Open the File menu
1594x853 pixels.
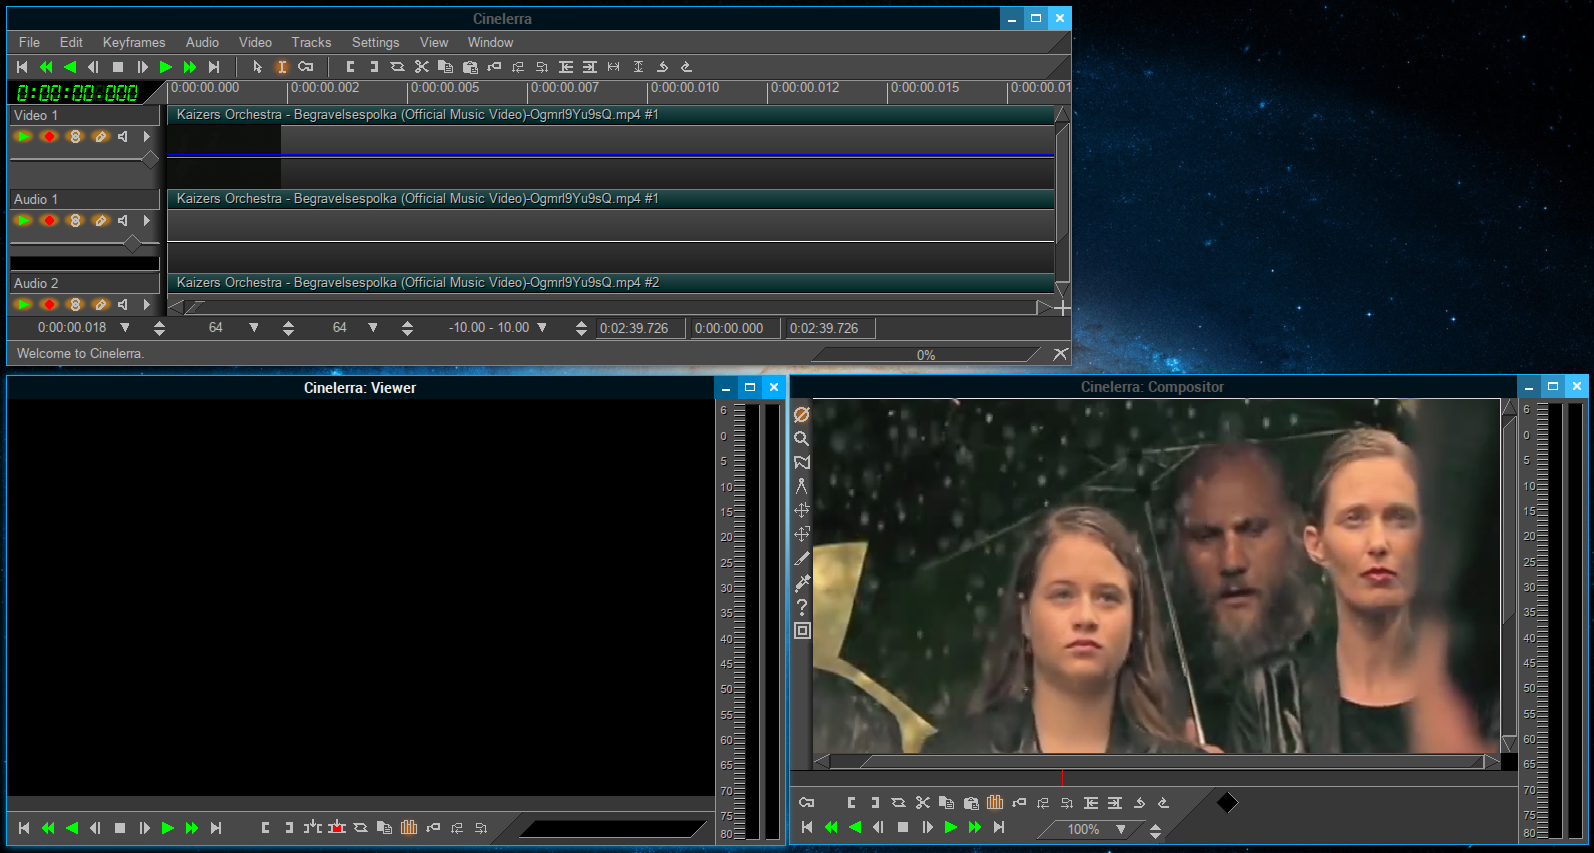pos(29,42)
